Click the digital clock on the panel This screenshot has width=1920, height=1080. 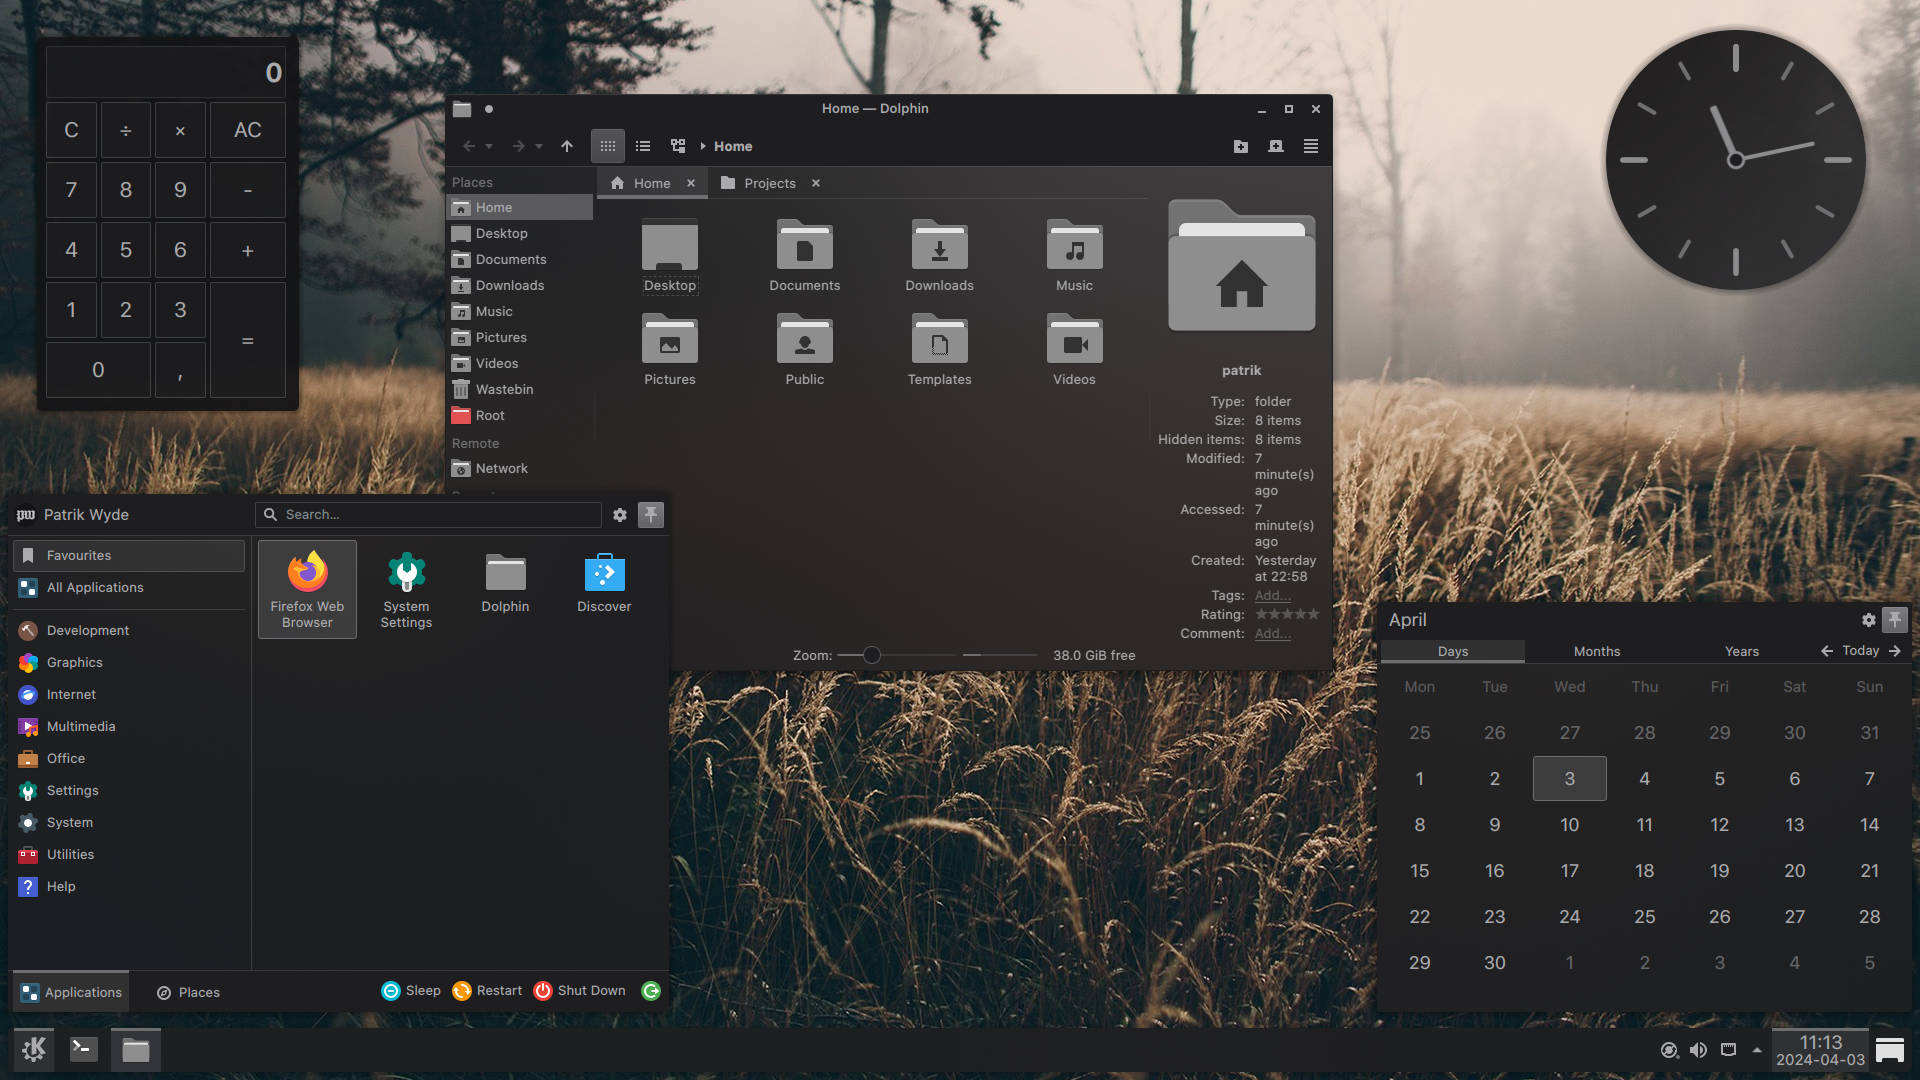(x=1820, y=1050)
